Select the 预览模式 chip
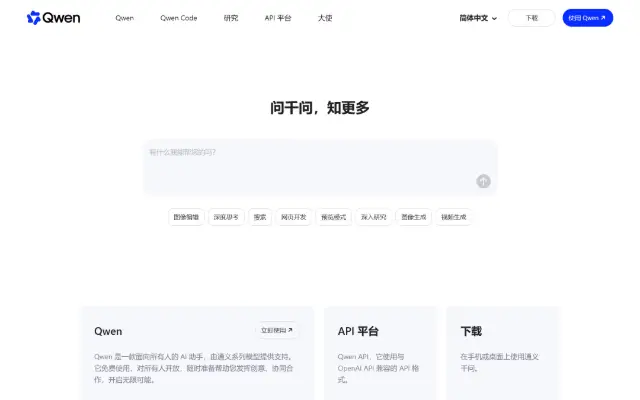 pos(333,217)
